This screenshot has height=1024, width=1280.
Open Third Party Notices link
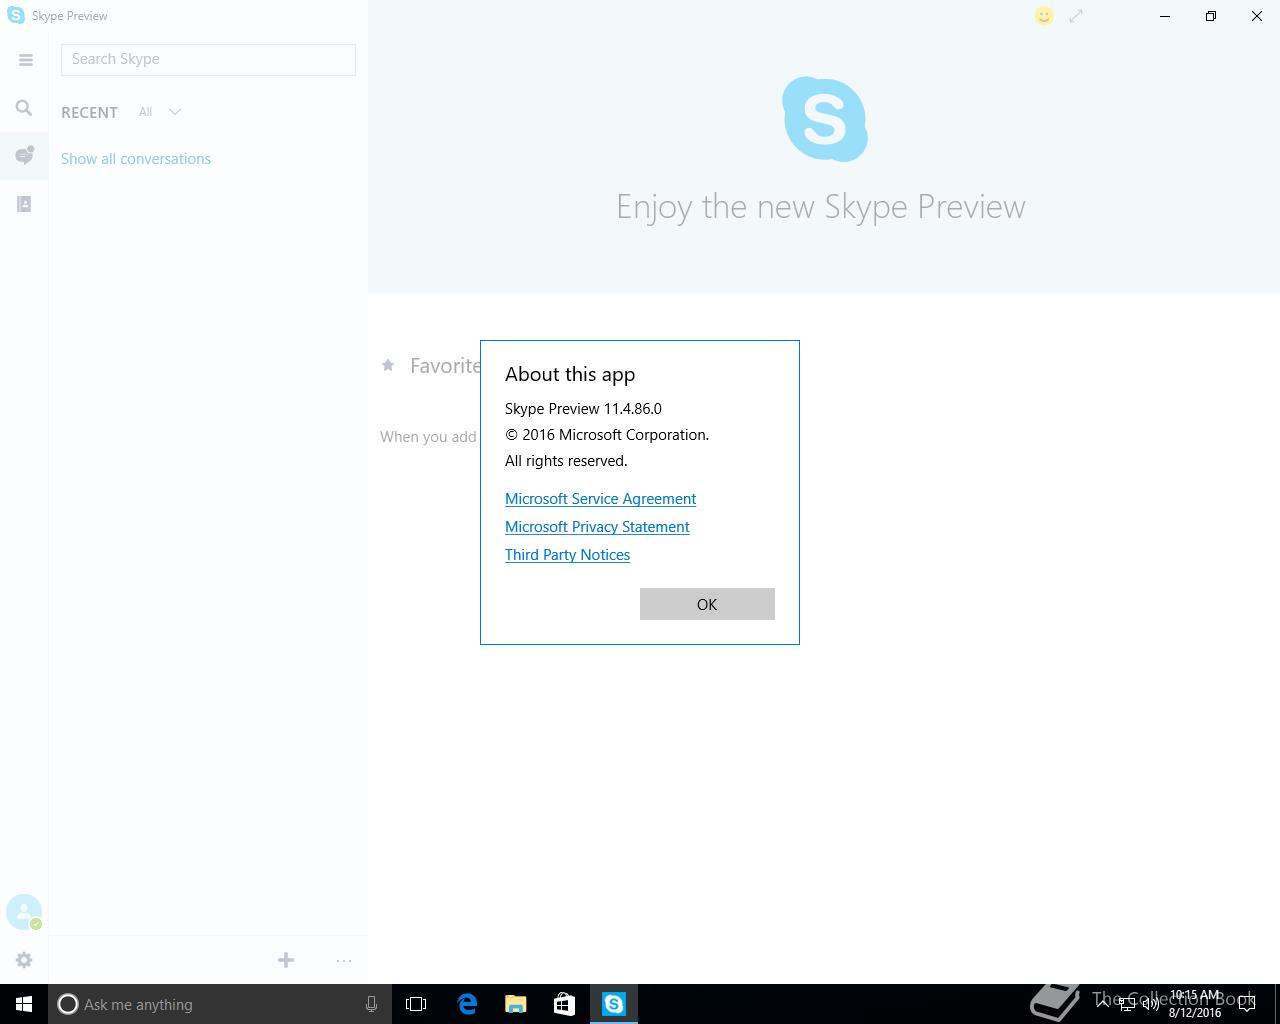click(567, 555)
